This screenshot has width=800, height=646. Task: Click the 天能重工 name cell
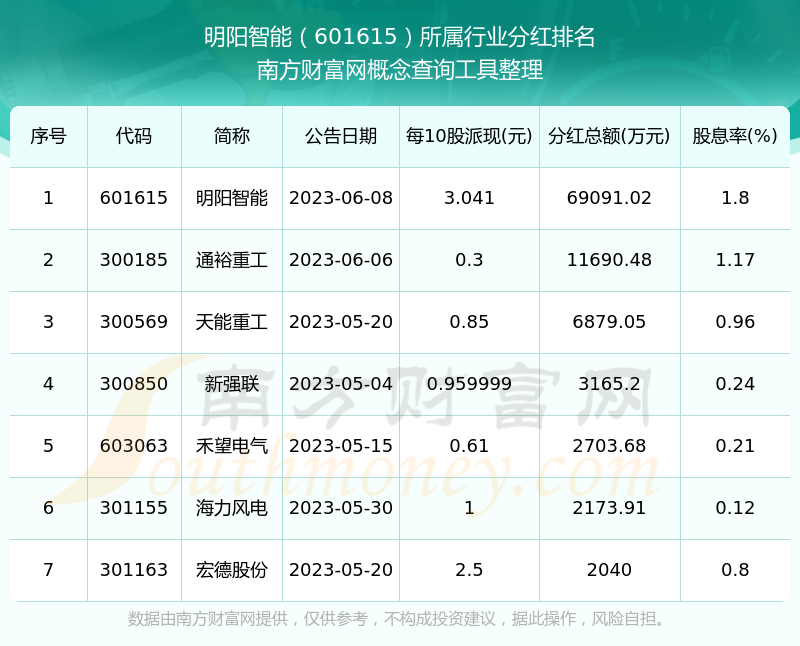(232, 322)
